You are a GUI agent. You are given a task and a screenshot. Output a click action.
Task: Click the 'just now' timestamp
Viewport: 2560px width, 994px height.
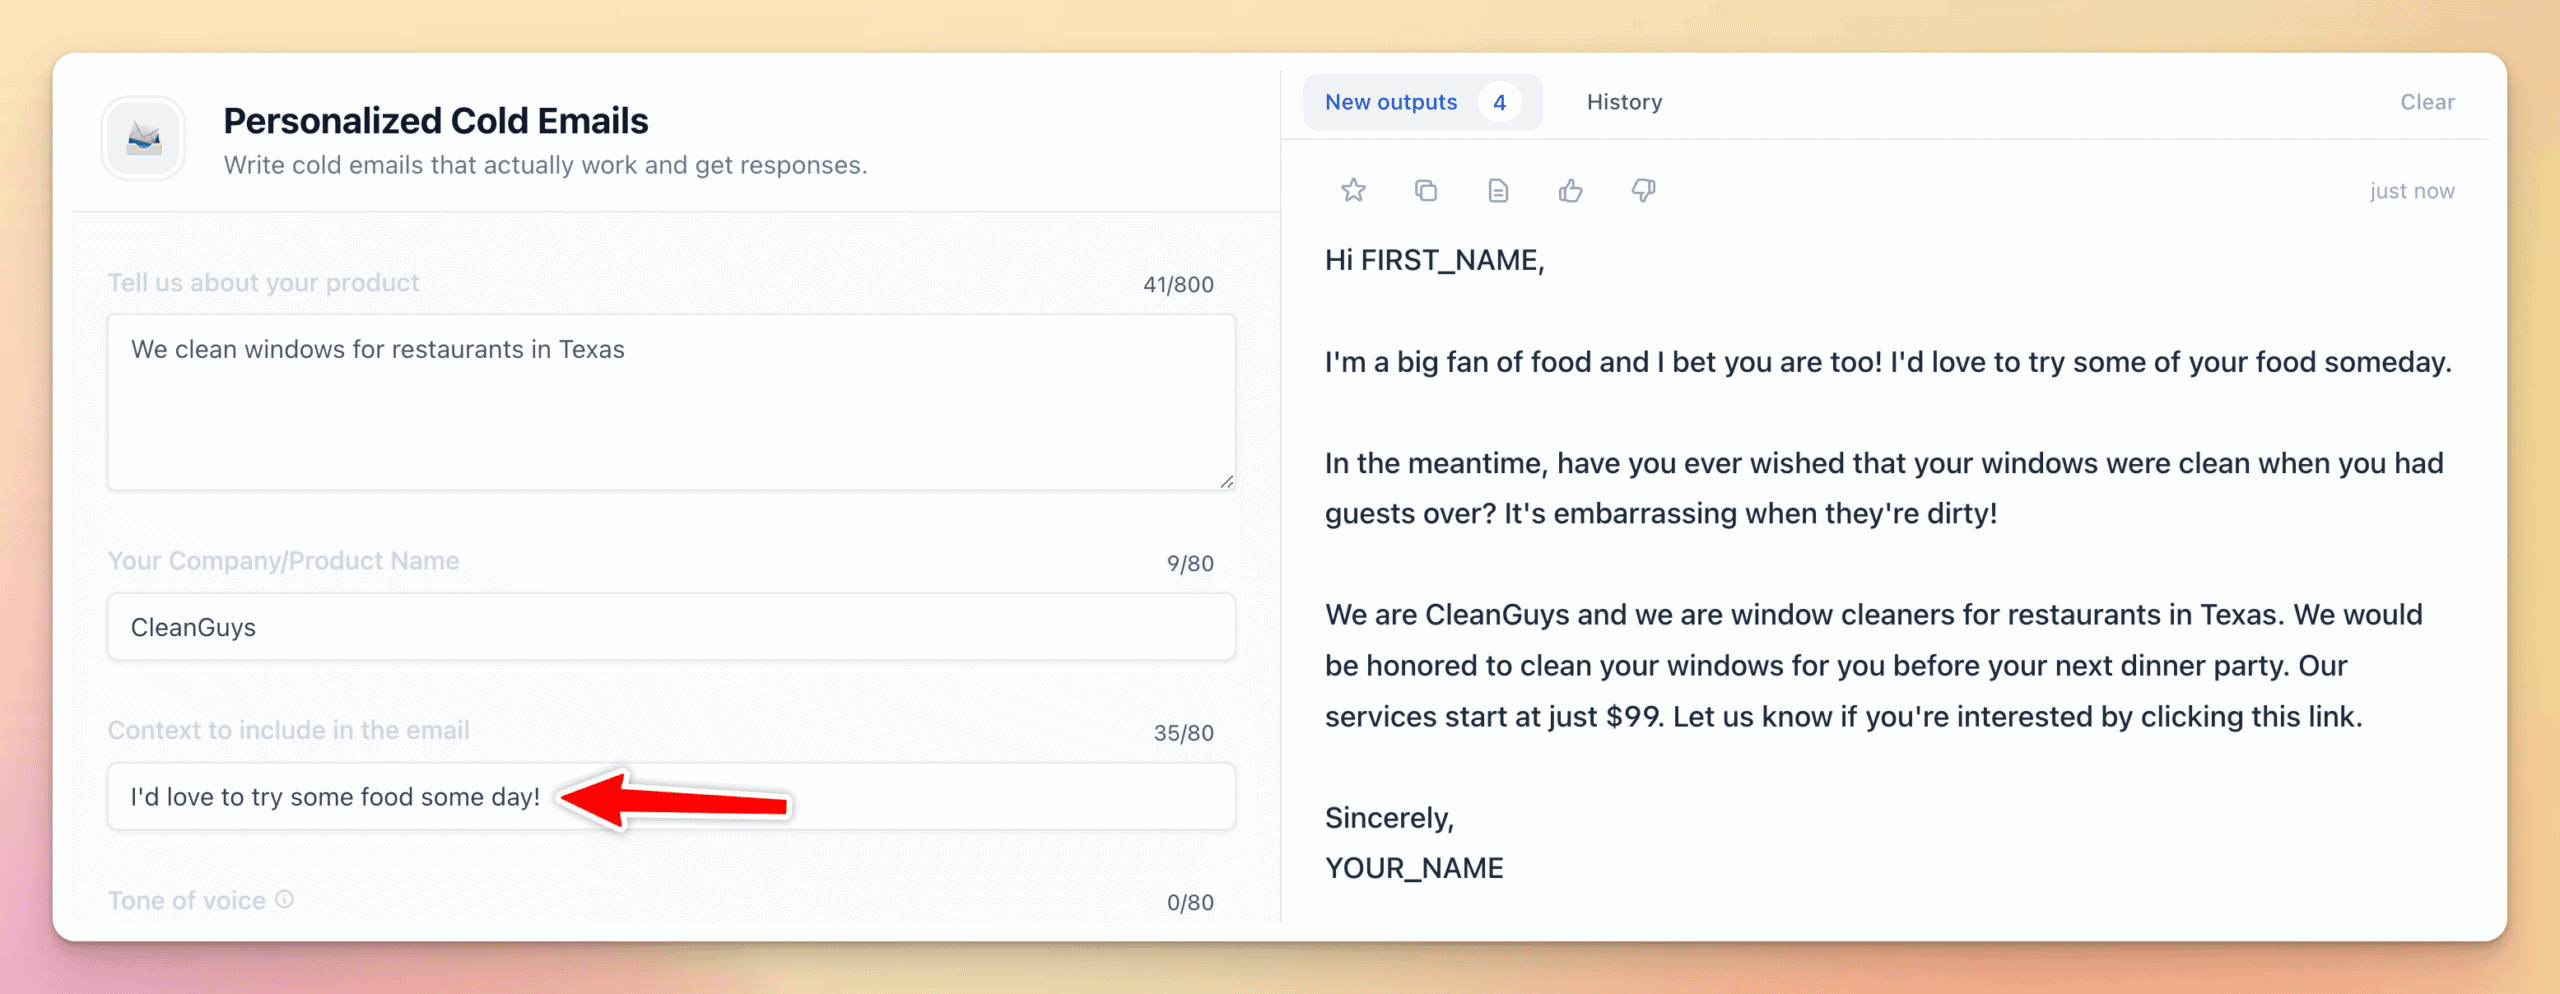pyautogui.click(x=2411, y=191)
